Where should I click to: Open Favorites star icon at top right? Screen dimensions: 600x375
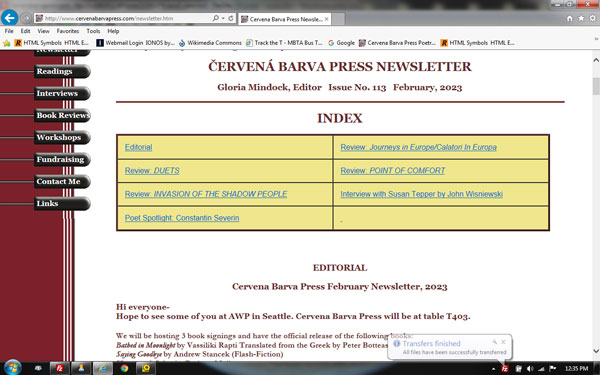(581, 18)
